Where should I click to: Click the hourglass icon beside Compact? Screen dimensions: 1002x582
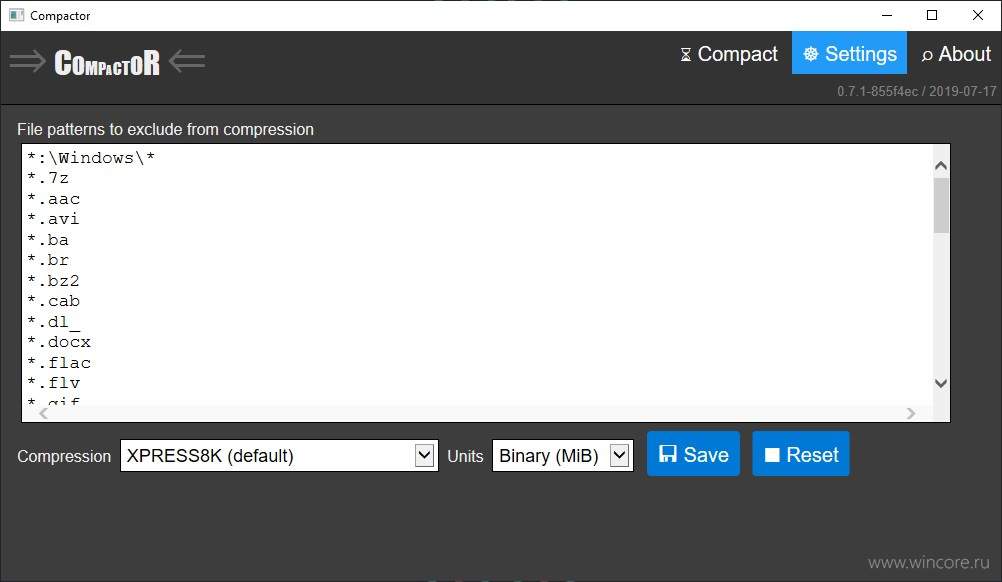coord(686,55)
